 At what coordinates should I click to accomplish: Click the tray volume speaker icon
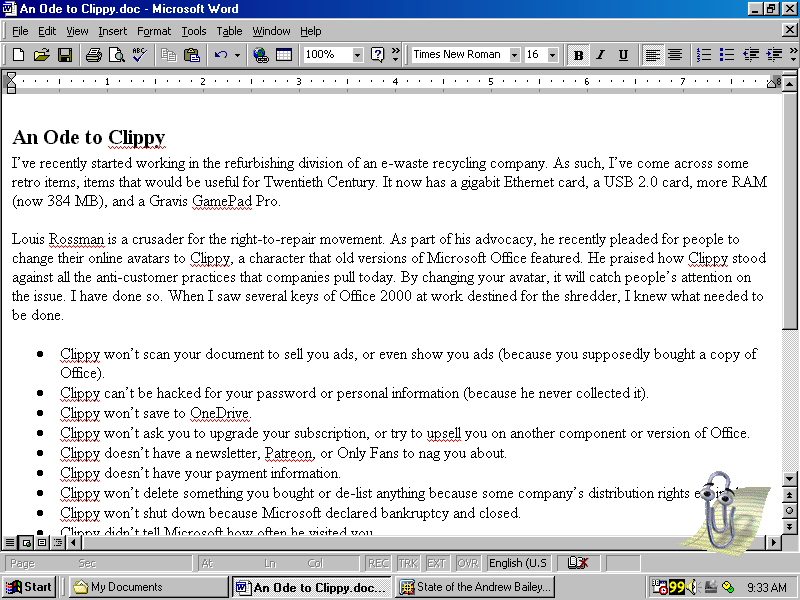coord(692,587)
